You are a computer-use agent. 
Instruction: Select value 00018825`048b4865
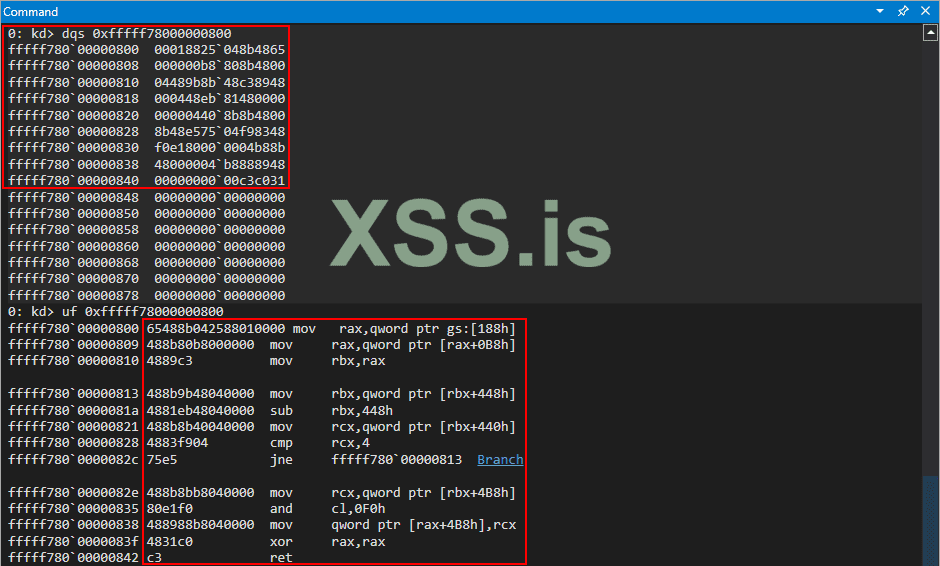[219, 50]
